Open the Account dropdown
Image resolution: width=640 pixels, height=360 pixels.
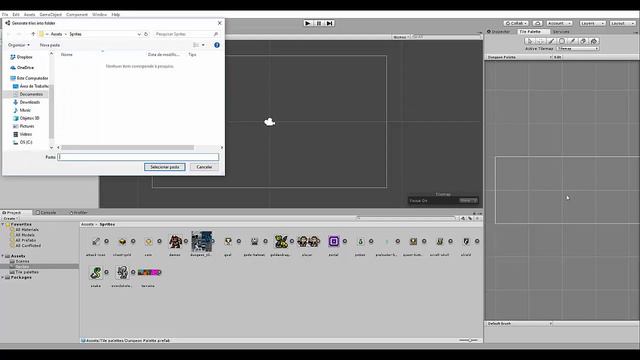(559, 23)
